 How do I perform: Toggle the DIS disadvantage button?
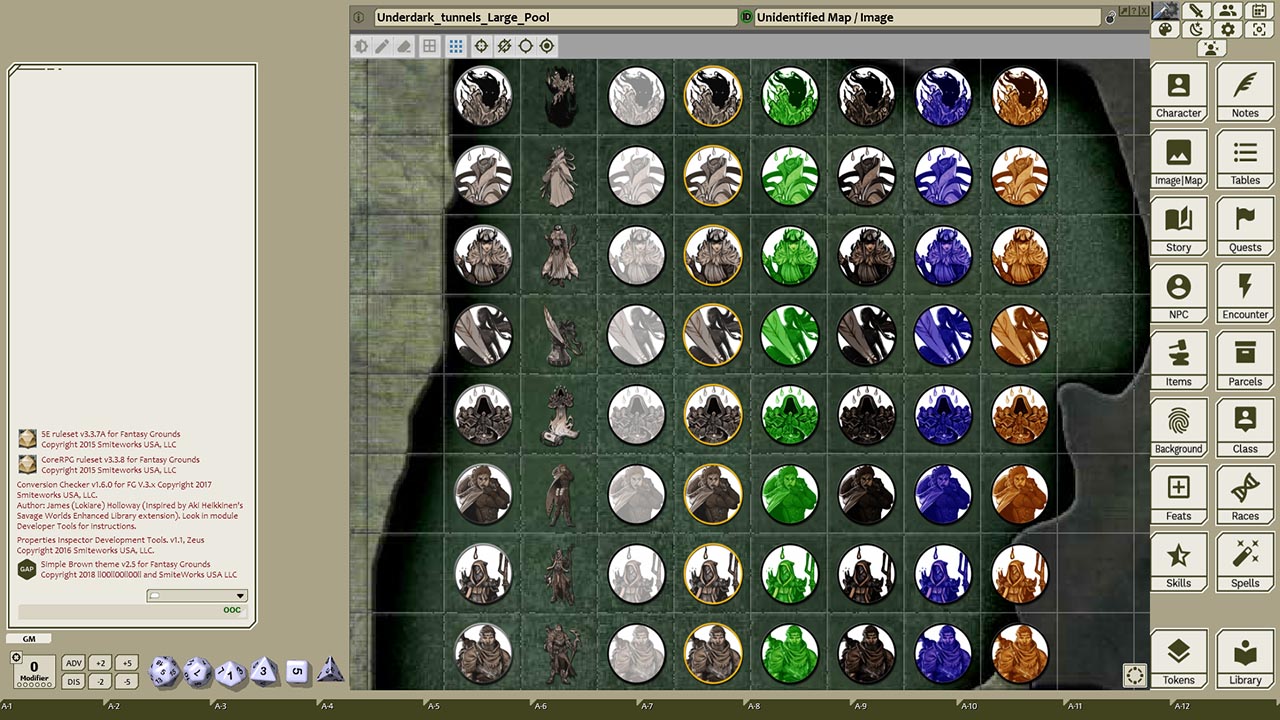click(x=73, y=681)
